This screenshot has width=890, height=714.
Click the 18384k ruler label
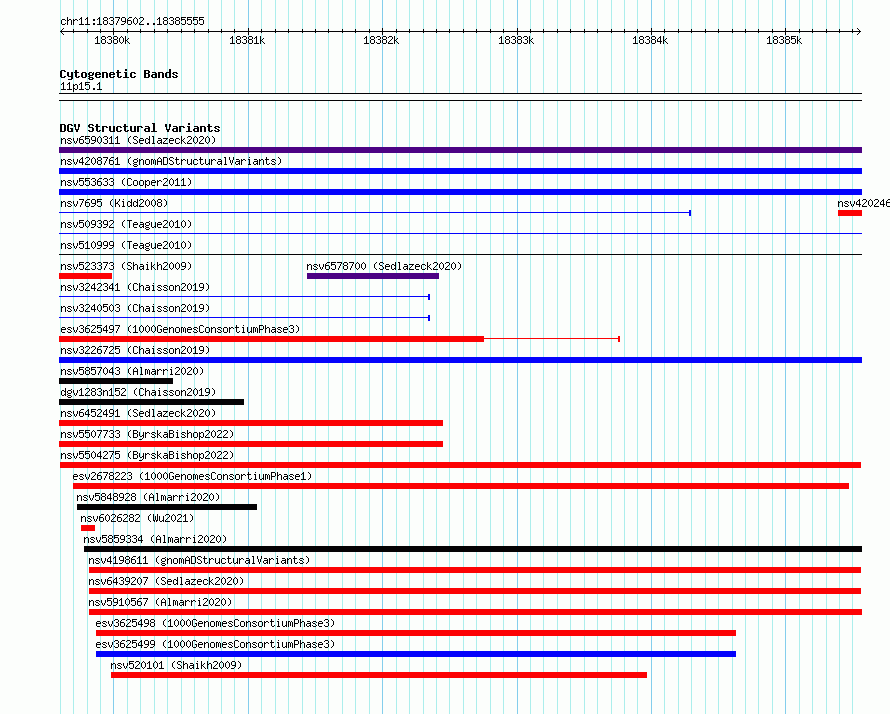(650, 40)
